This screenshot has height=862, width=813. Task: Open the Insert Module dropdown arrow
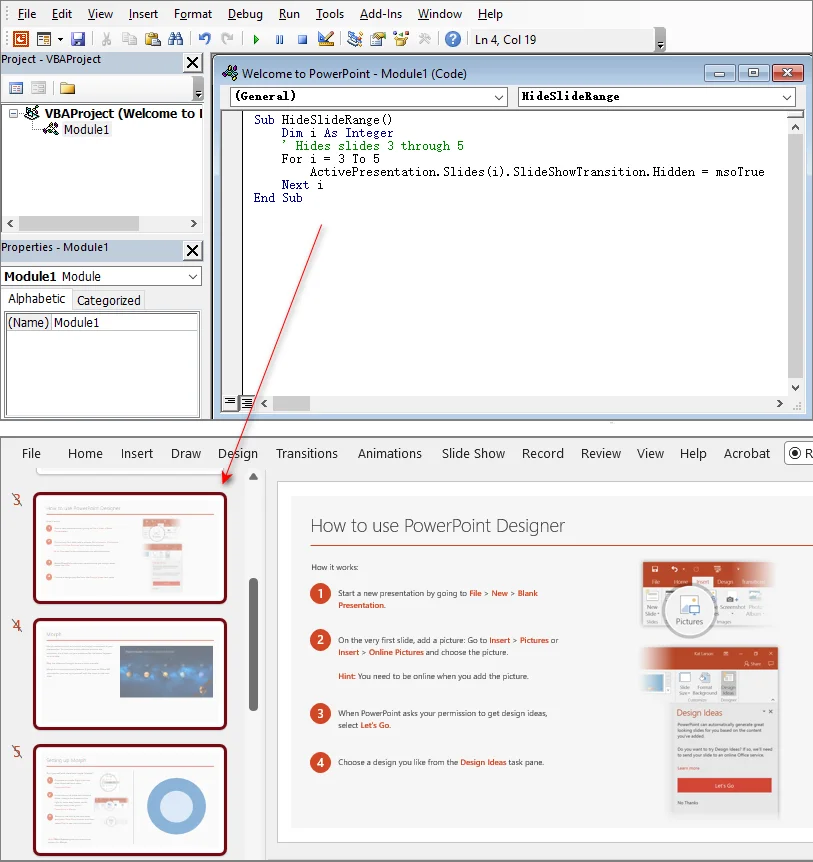pyautogui.click(x=60, y=40)
